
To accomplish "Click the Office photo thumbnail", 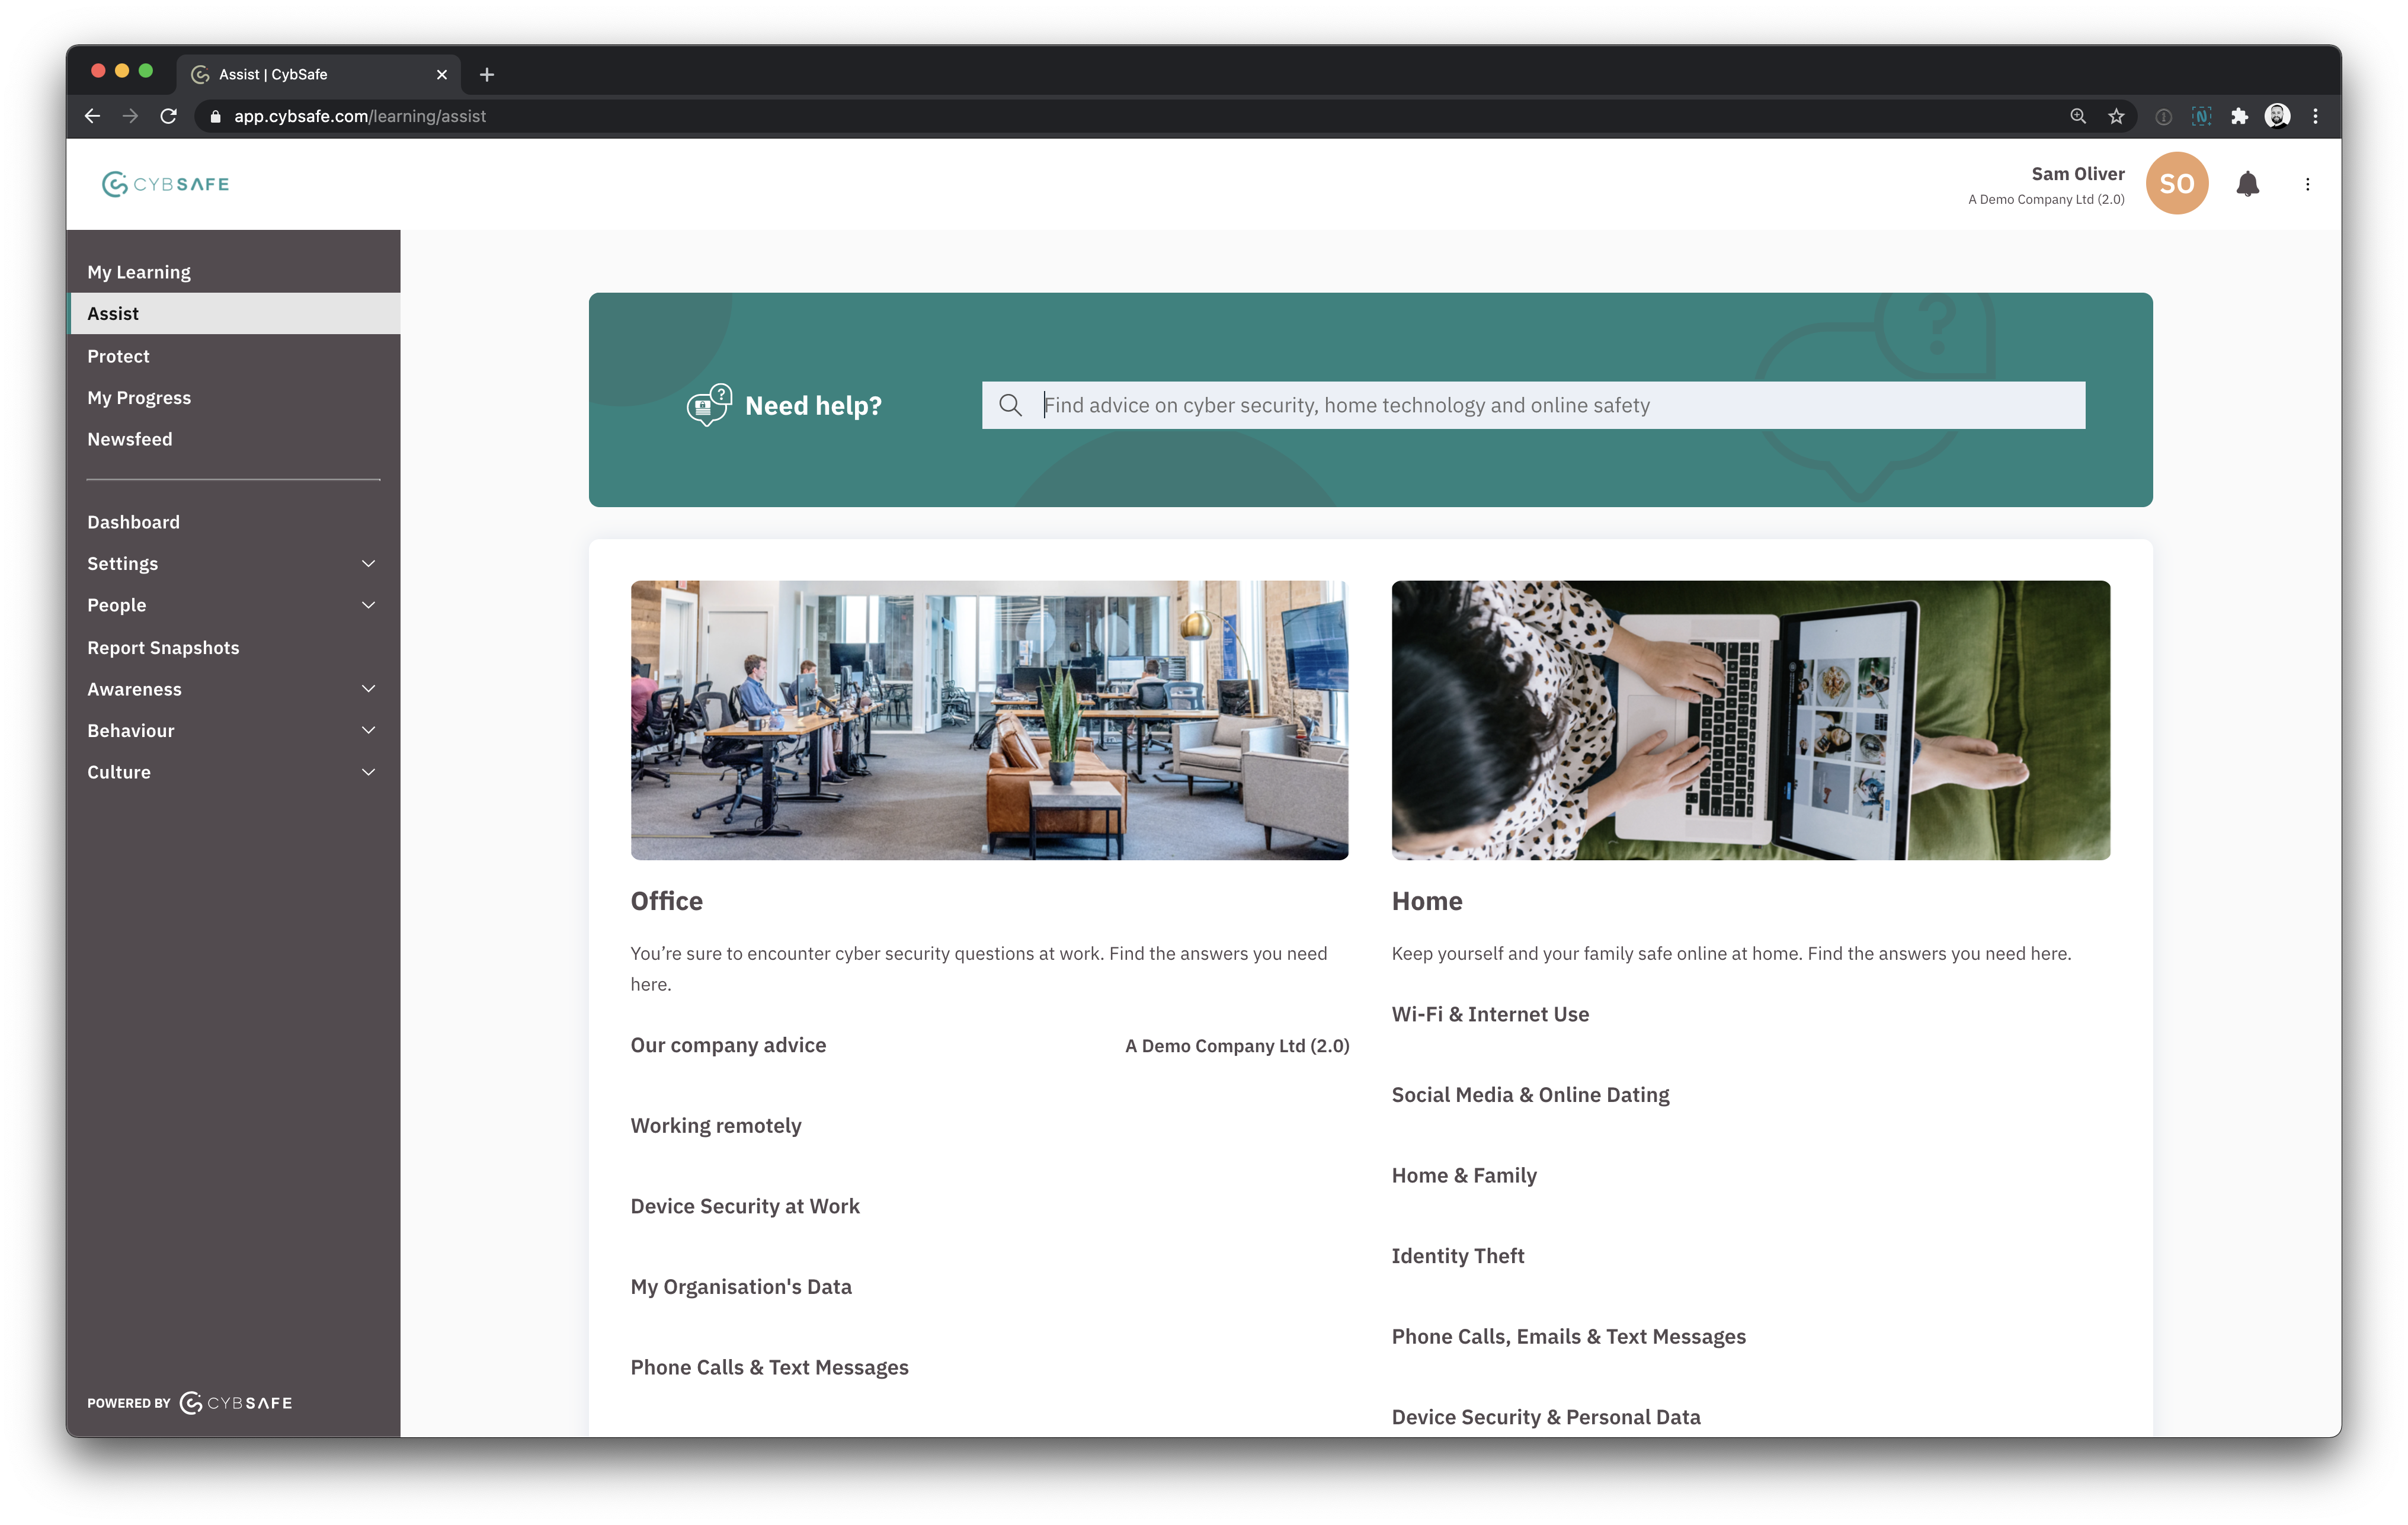I will tap(989, 720).
